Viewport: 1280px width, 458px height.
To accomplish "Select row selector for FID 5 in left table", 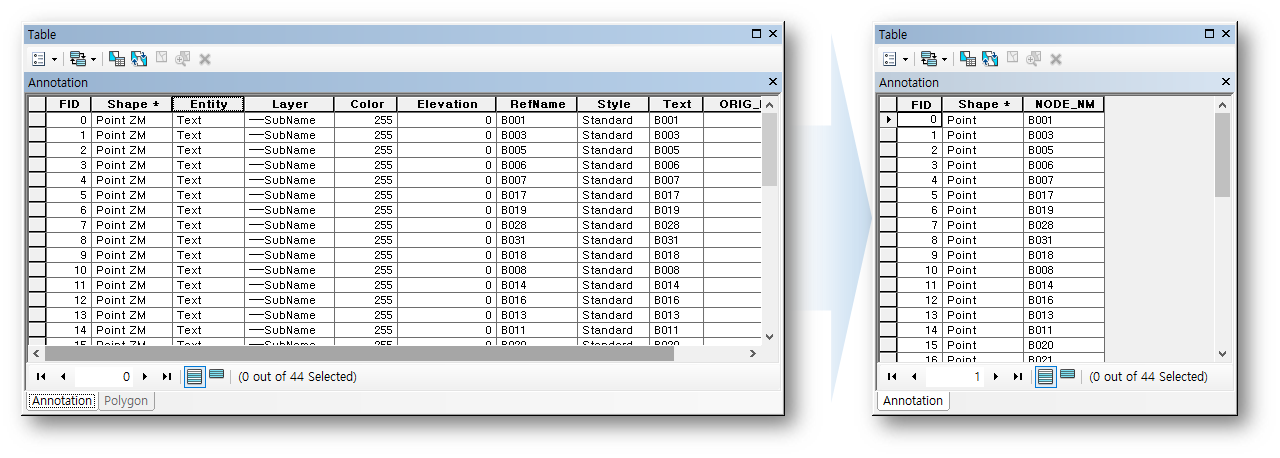I will point(37,195).
